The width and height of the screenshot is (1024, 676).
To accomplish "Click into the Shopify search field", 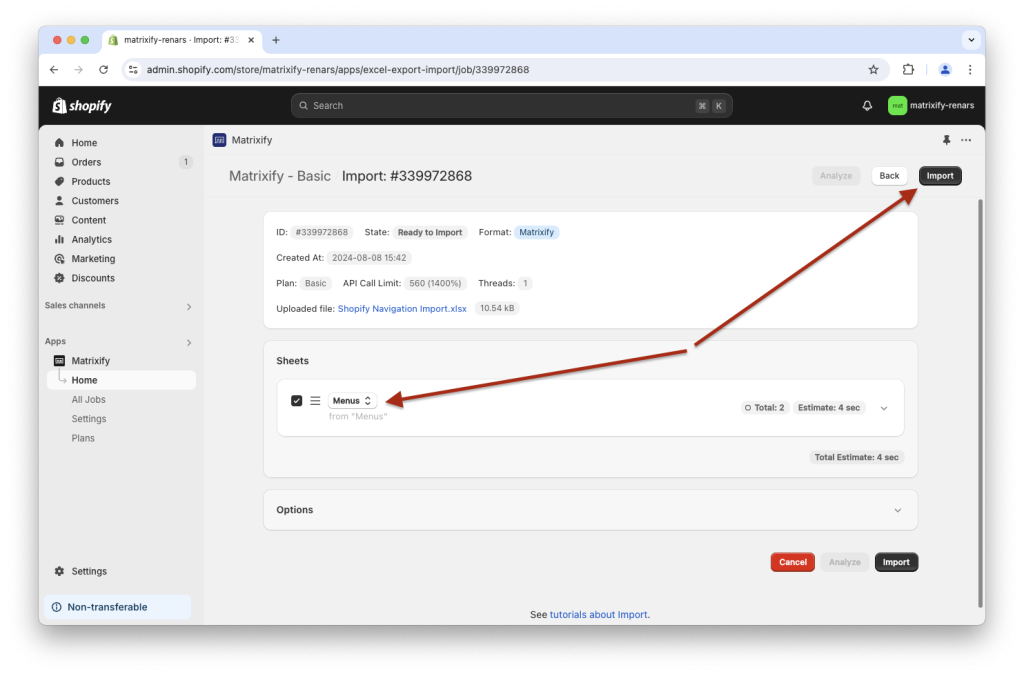I will pyautogui.click(x=511, y=105).
